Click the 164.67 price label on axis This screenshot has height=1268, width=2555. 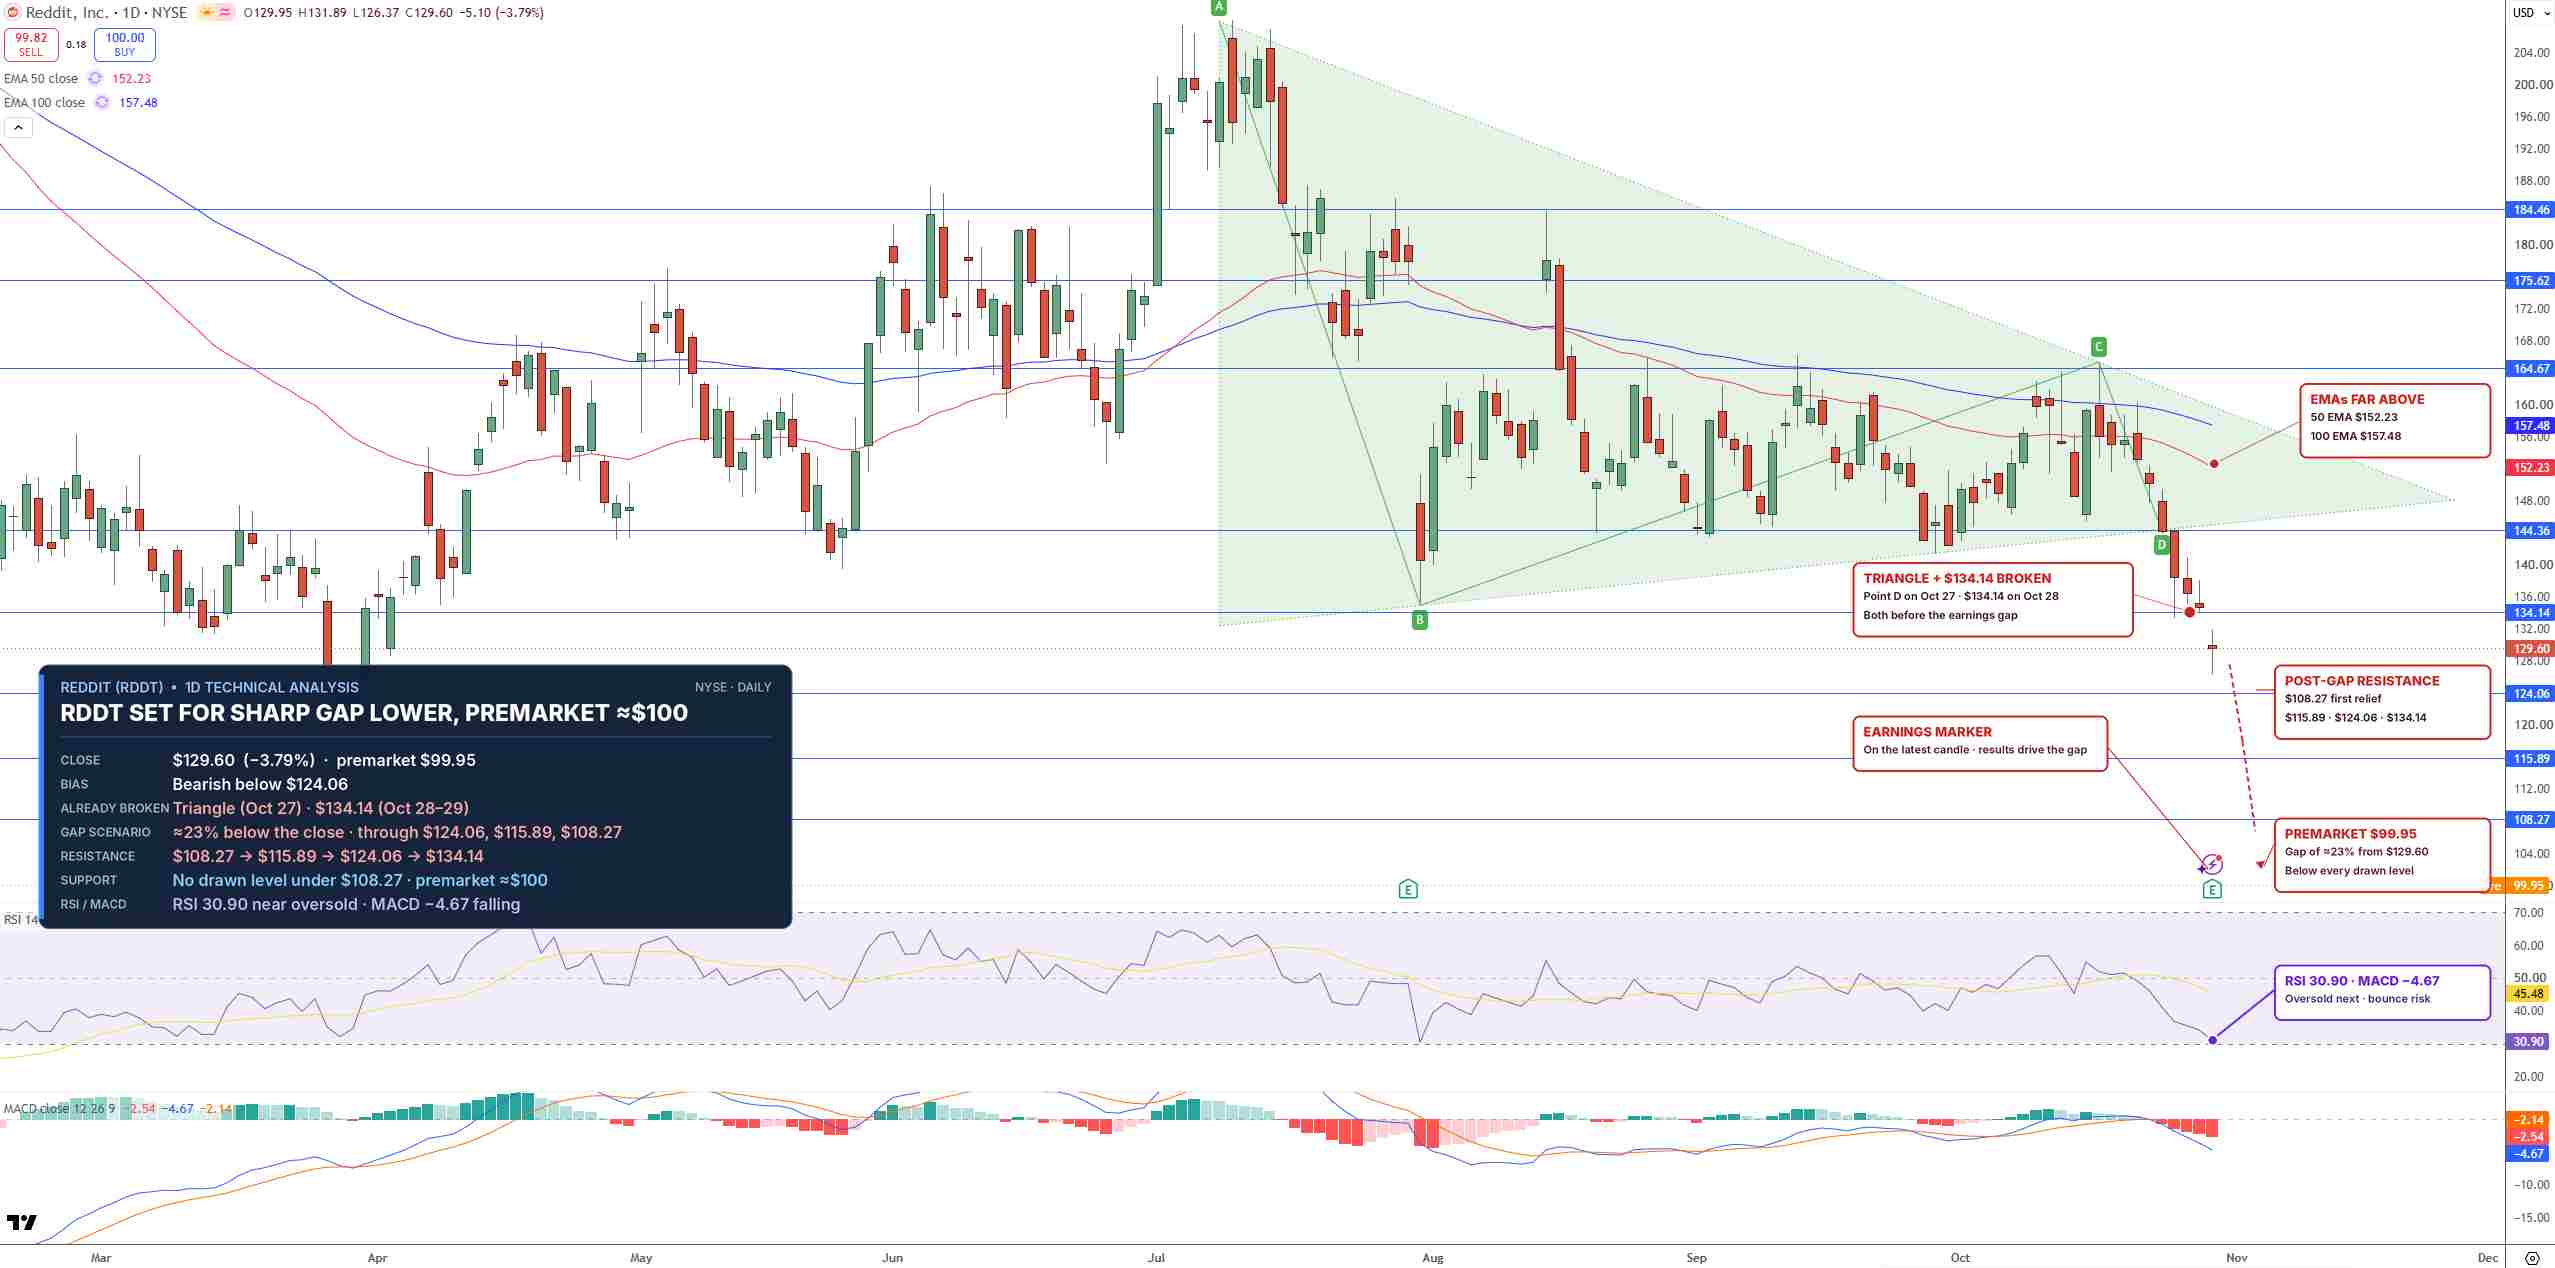(2531, 369)
